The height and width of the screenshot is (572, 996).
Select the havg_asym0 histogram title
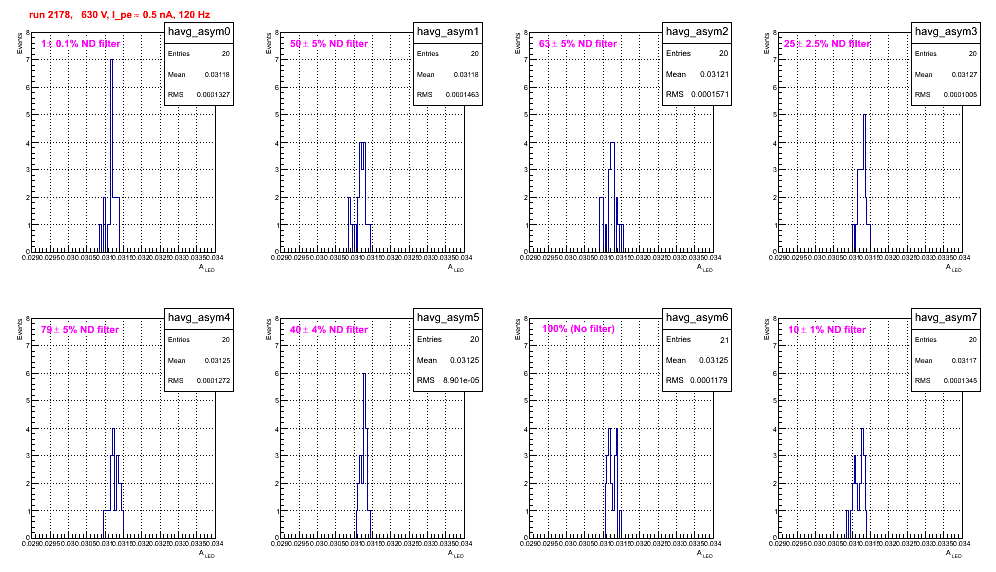click(x=199, y=32)
